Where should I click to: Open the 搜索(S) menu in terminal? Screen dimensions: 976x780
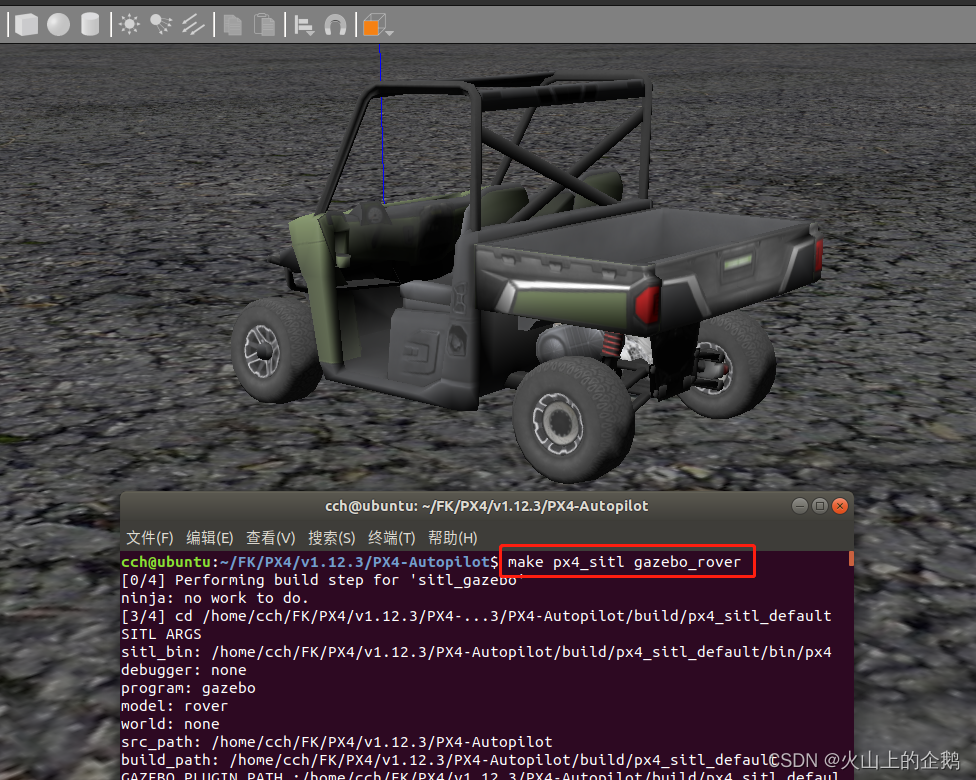(331, 538)
